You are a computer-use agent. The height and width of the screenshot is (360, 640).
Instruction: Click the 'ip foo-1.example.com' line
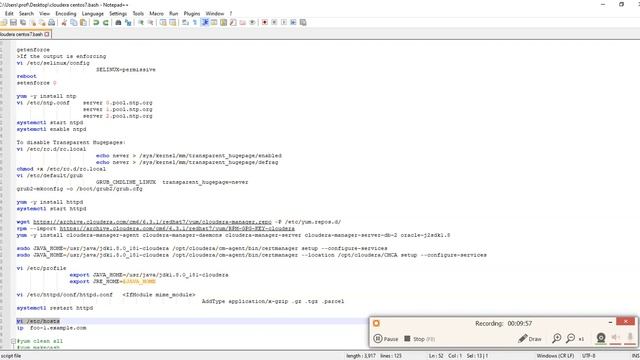[x=51, y=328]
